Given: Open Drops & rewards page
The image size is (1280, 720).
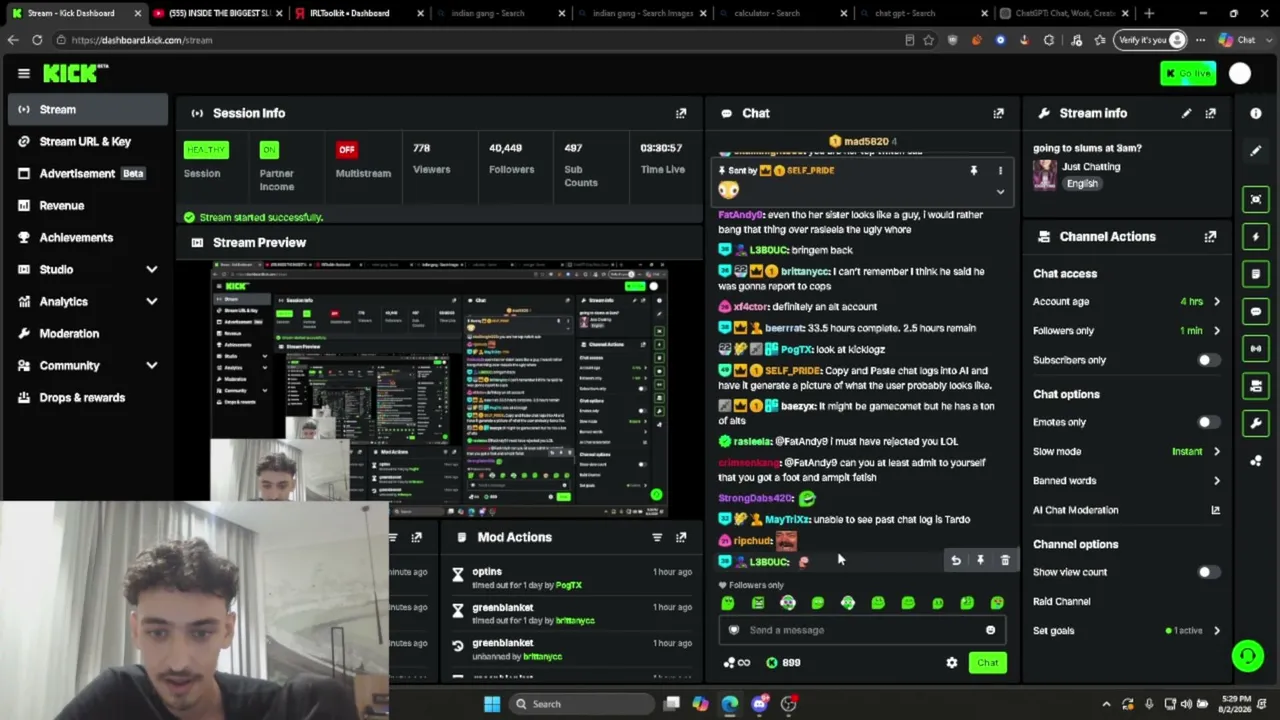Looking at the screenshot, I should 88,397.
